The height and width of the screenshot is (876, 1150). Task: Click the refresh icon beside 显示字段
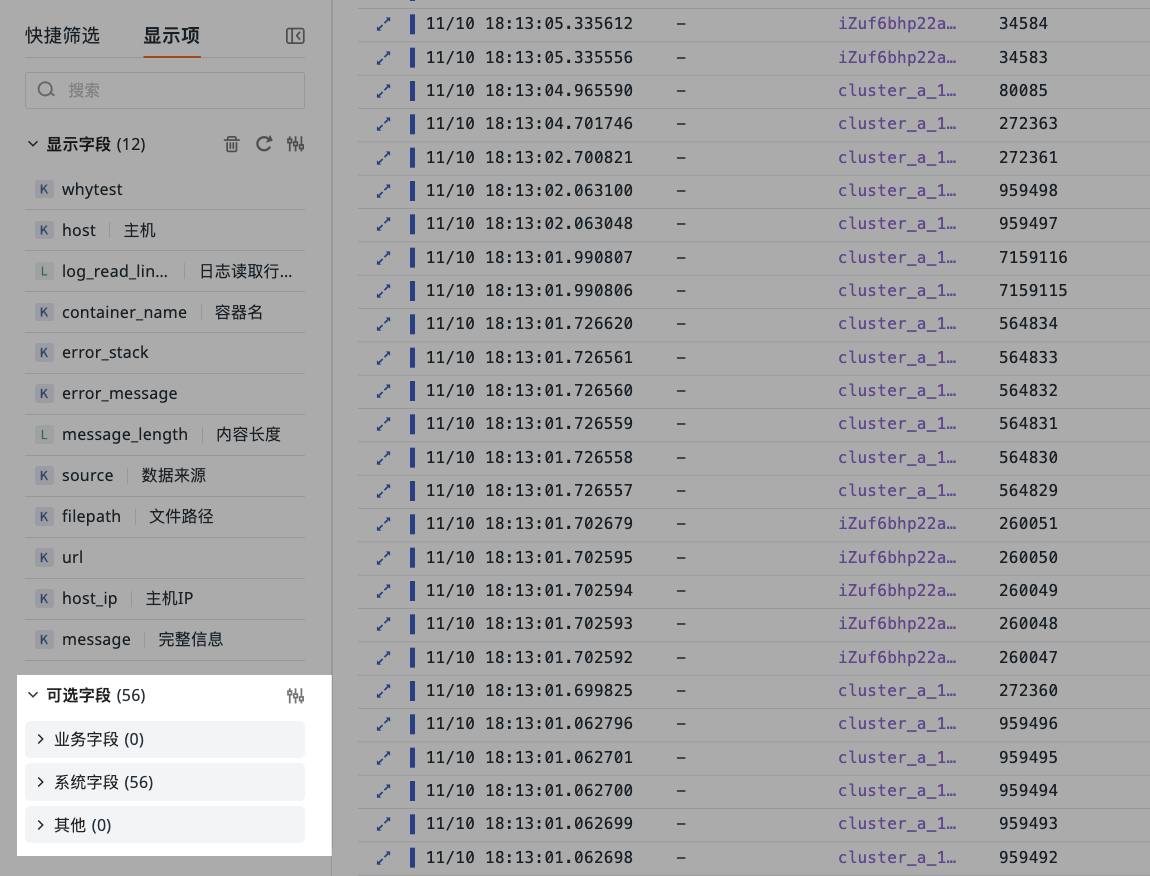[264, 144]
